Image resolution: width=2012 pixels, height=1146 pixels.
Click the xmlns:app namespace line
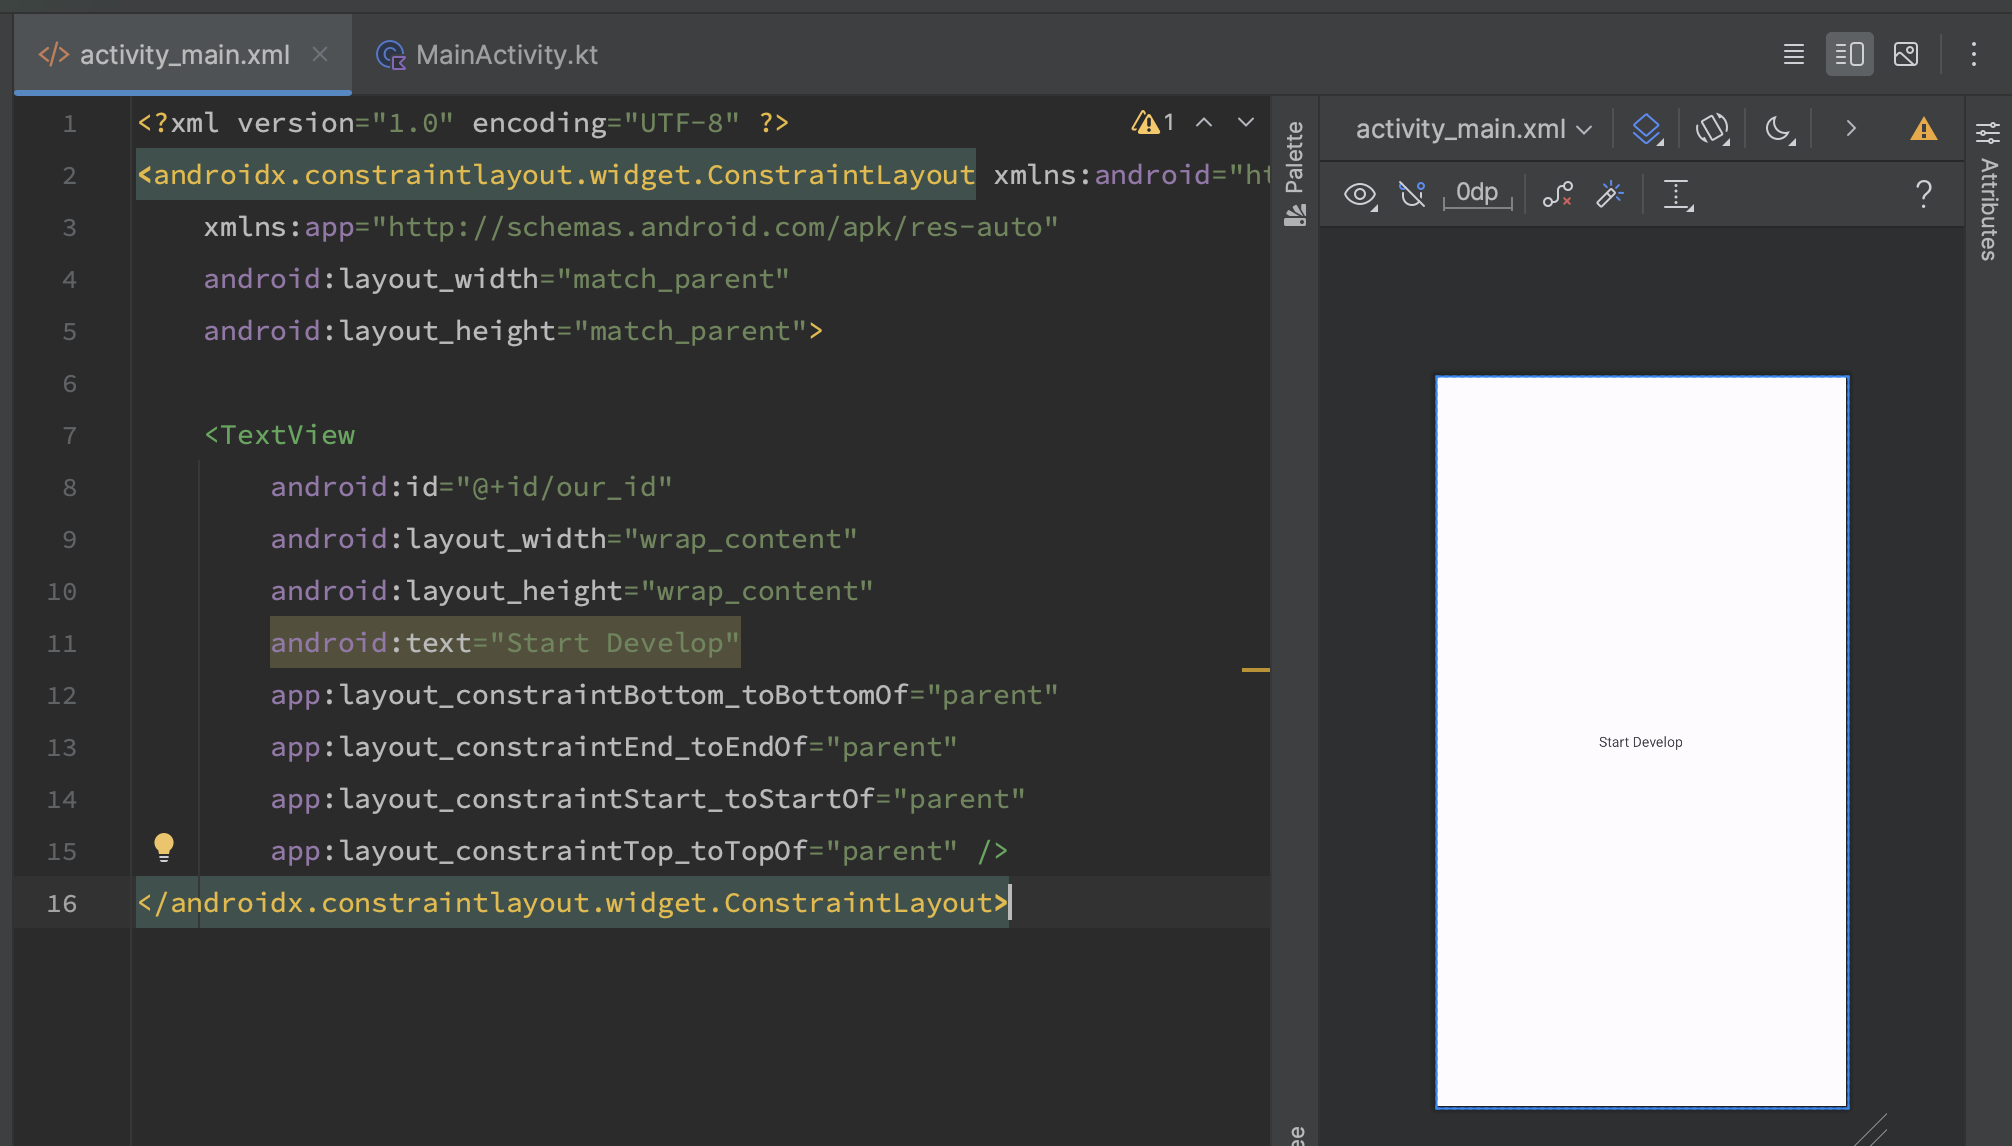(x=631, y=227)
